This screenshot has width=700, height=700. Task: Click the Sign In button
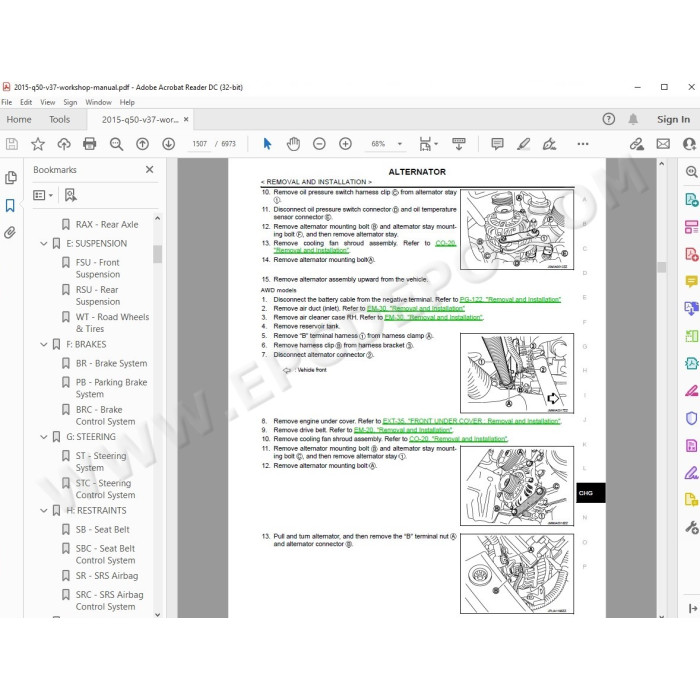pos(673,119)
